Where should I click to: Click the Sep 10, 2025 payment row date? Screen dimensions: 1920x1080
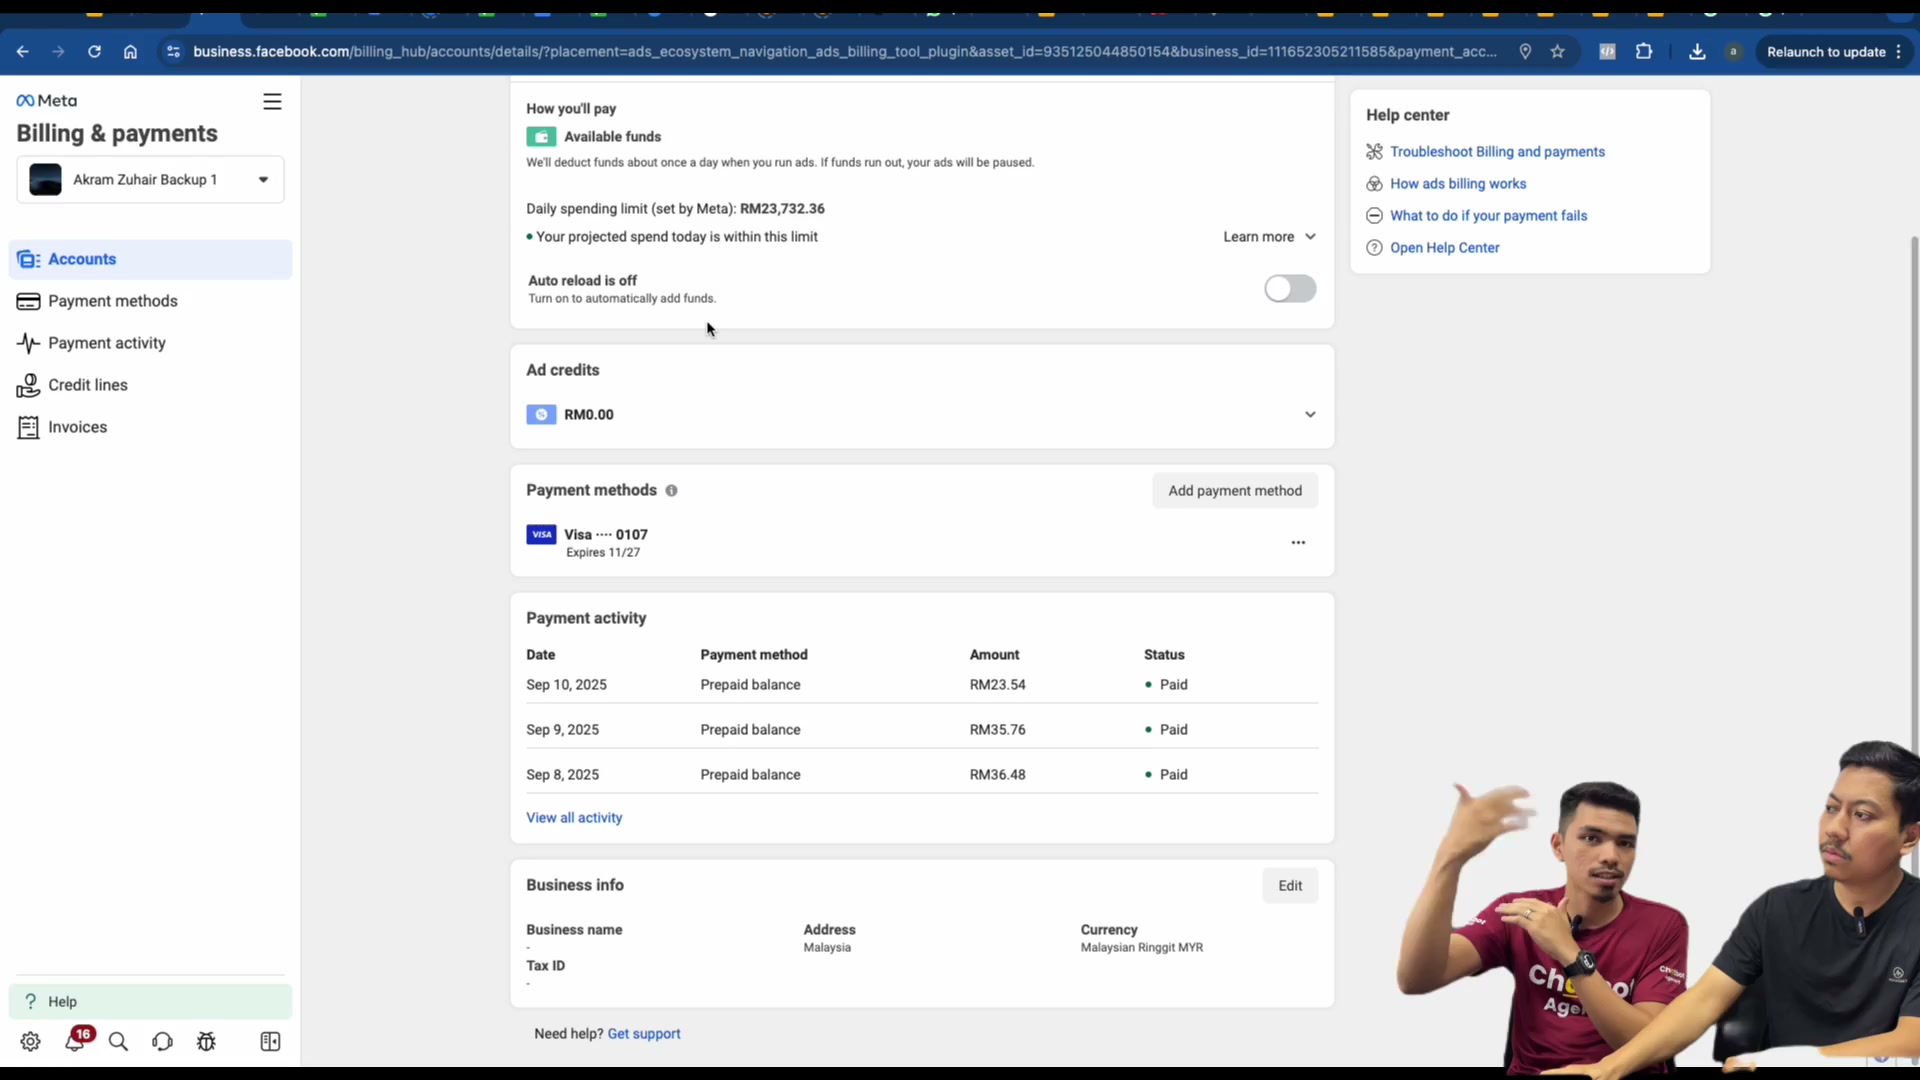(x=566, y=685)
